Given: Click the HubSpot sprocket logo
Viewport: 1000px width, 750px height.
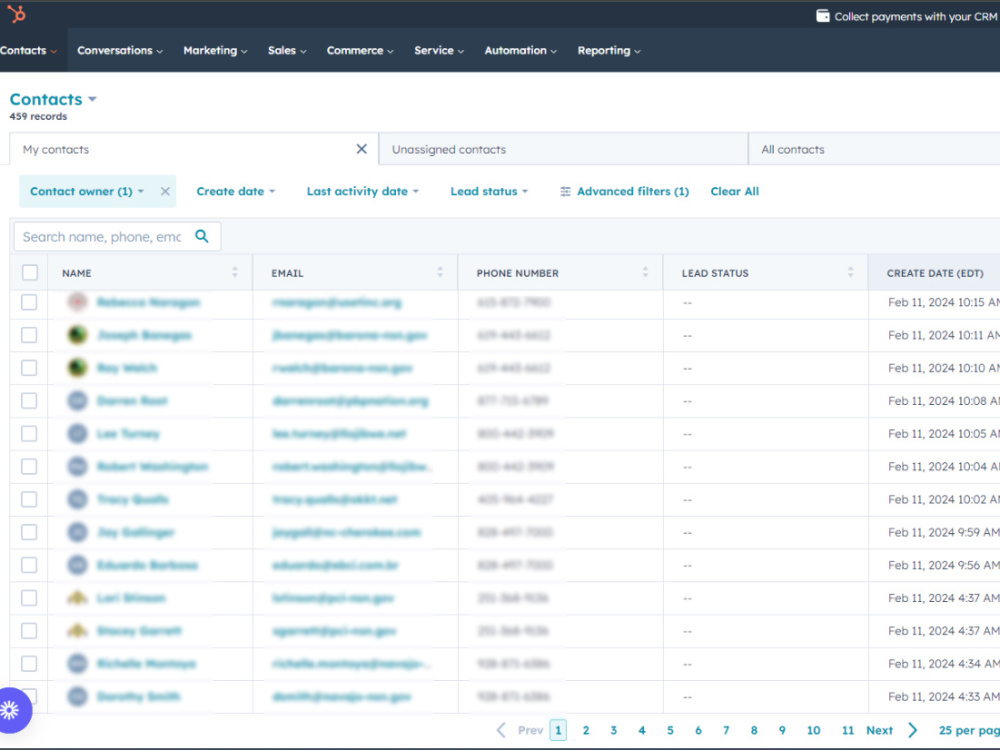Looking at the screenshot, I should tap(17, 13).
